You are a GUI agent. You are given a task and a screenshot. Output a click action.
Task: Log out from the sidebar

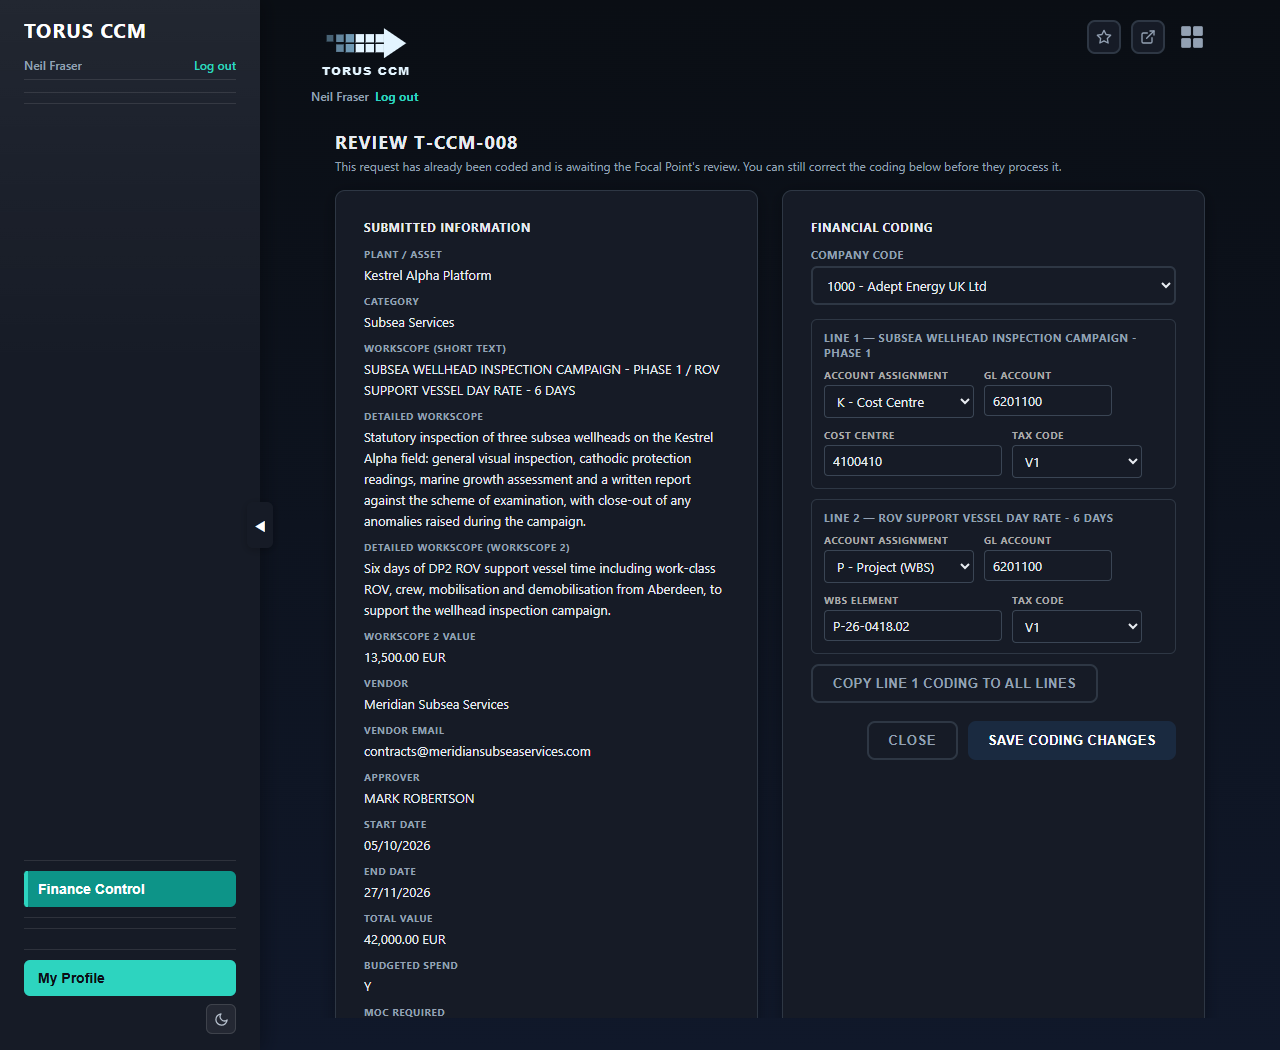215,66
